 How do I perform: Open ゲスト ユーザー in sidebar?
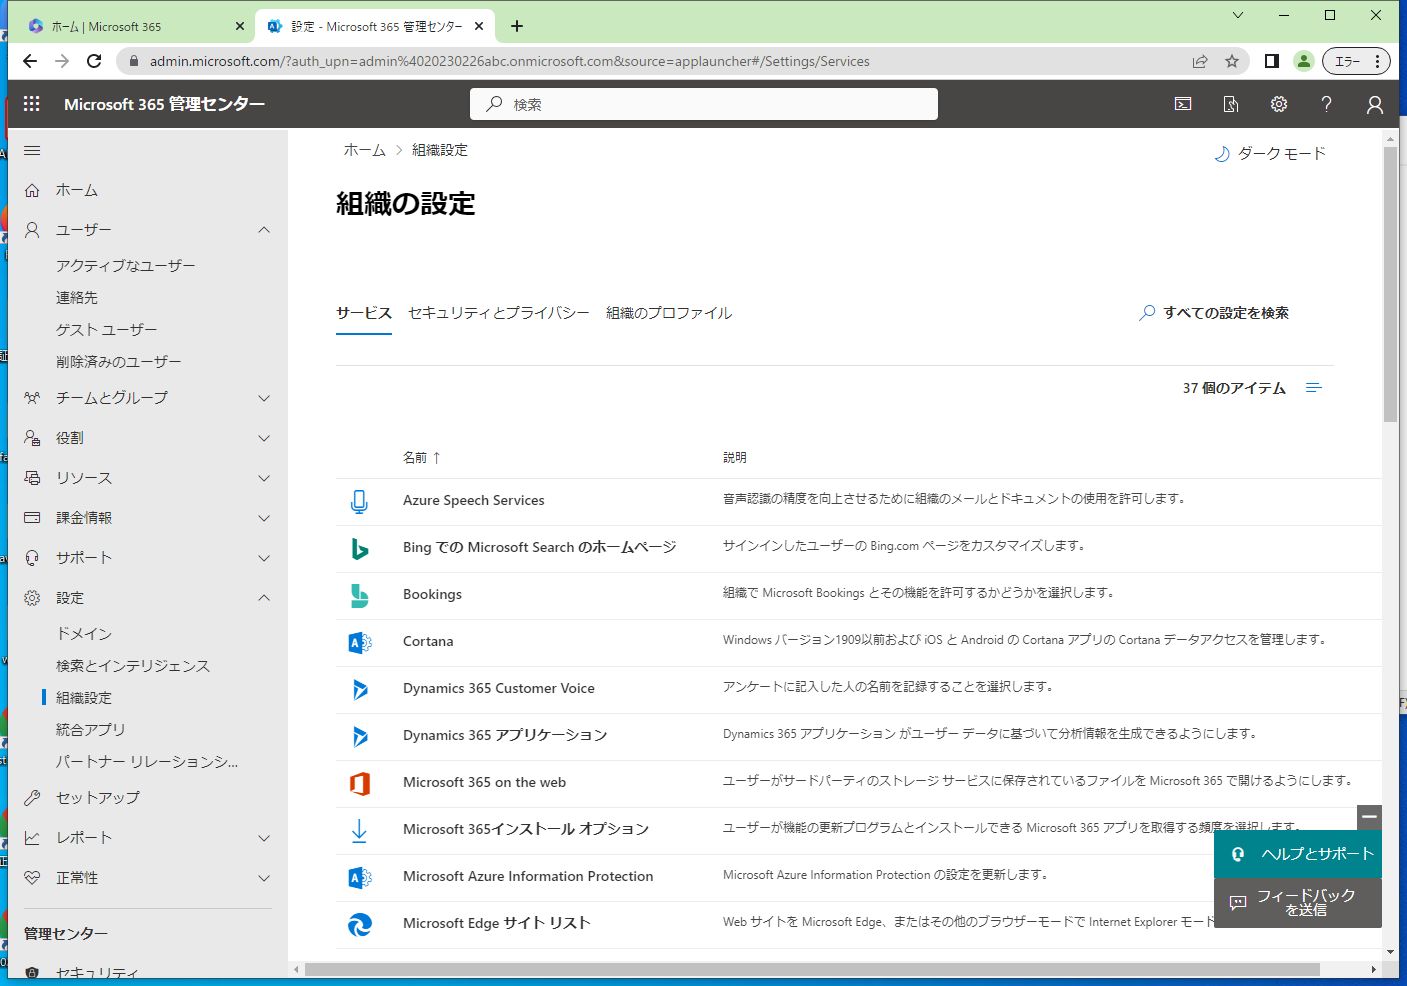(107, 330)
